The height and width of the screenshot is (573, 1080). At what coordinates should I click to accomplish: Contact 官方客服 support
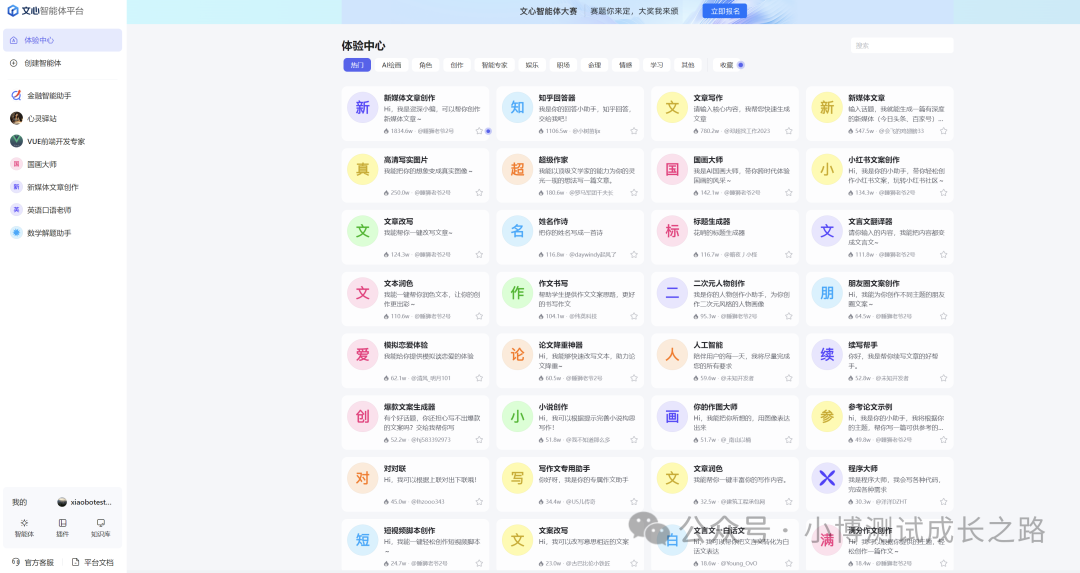[x=33, y=562]
